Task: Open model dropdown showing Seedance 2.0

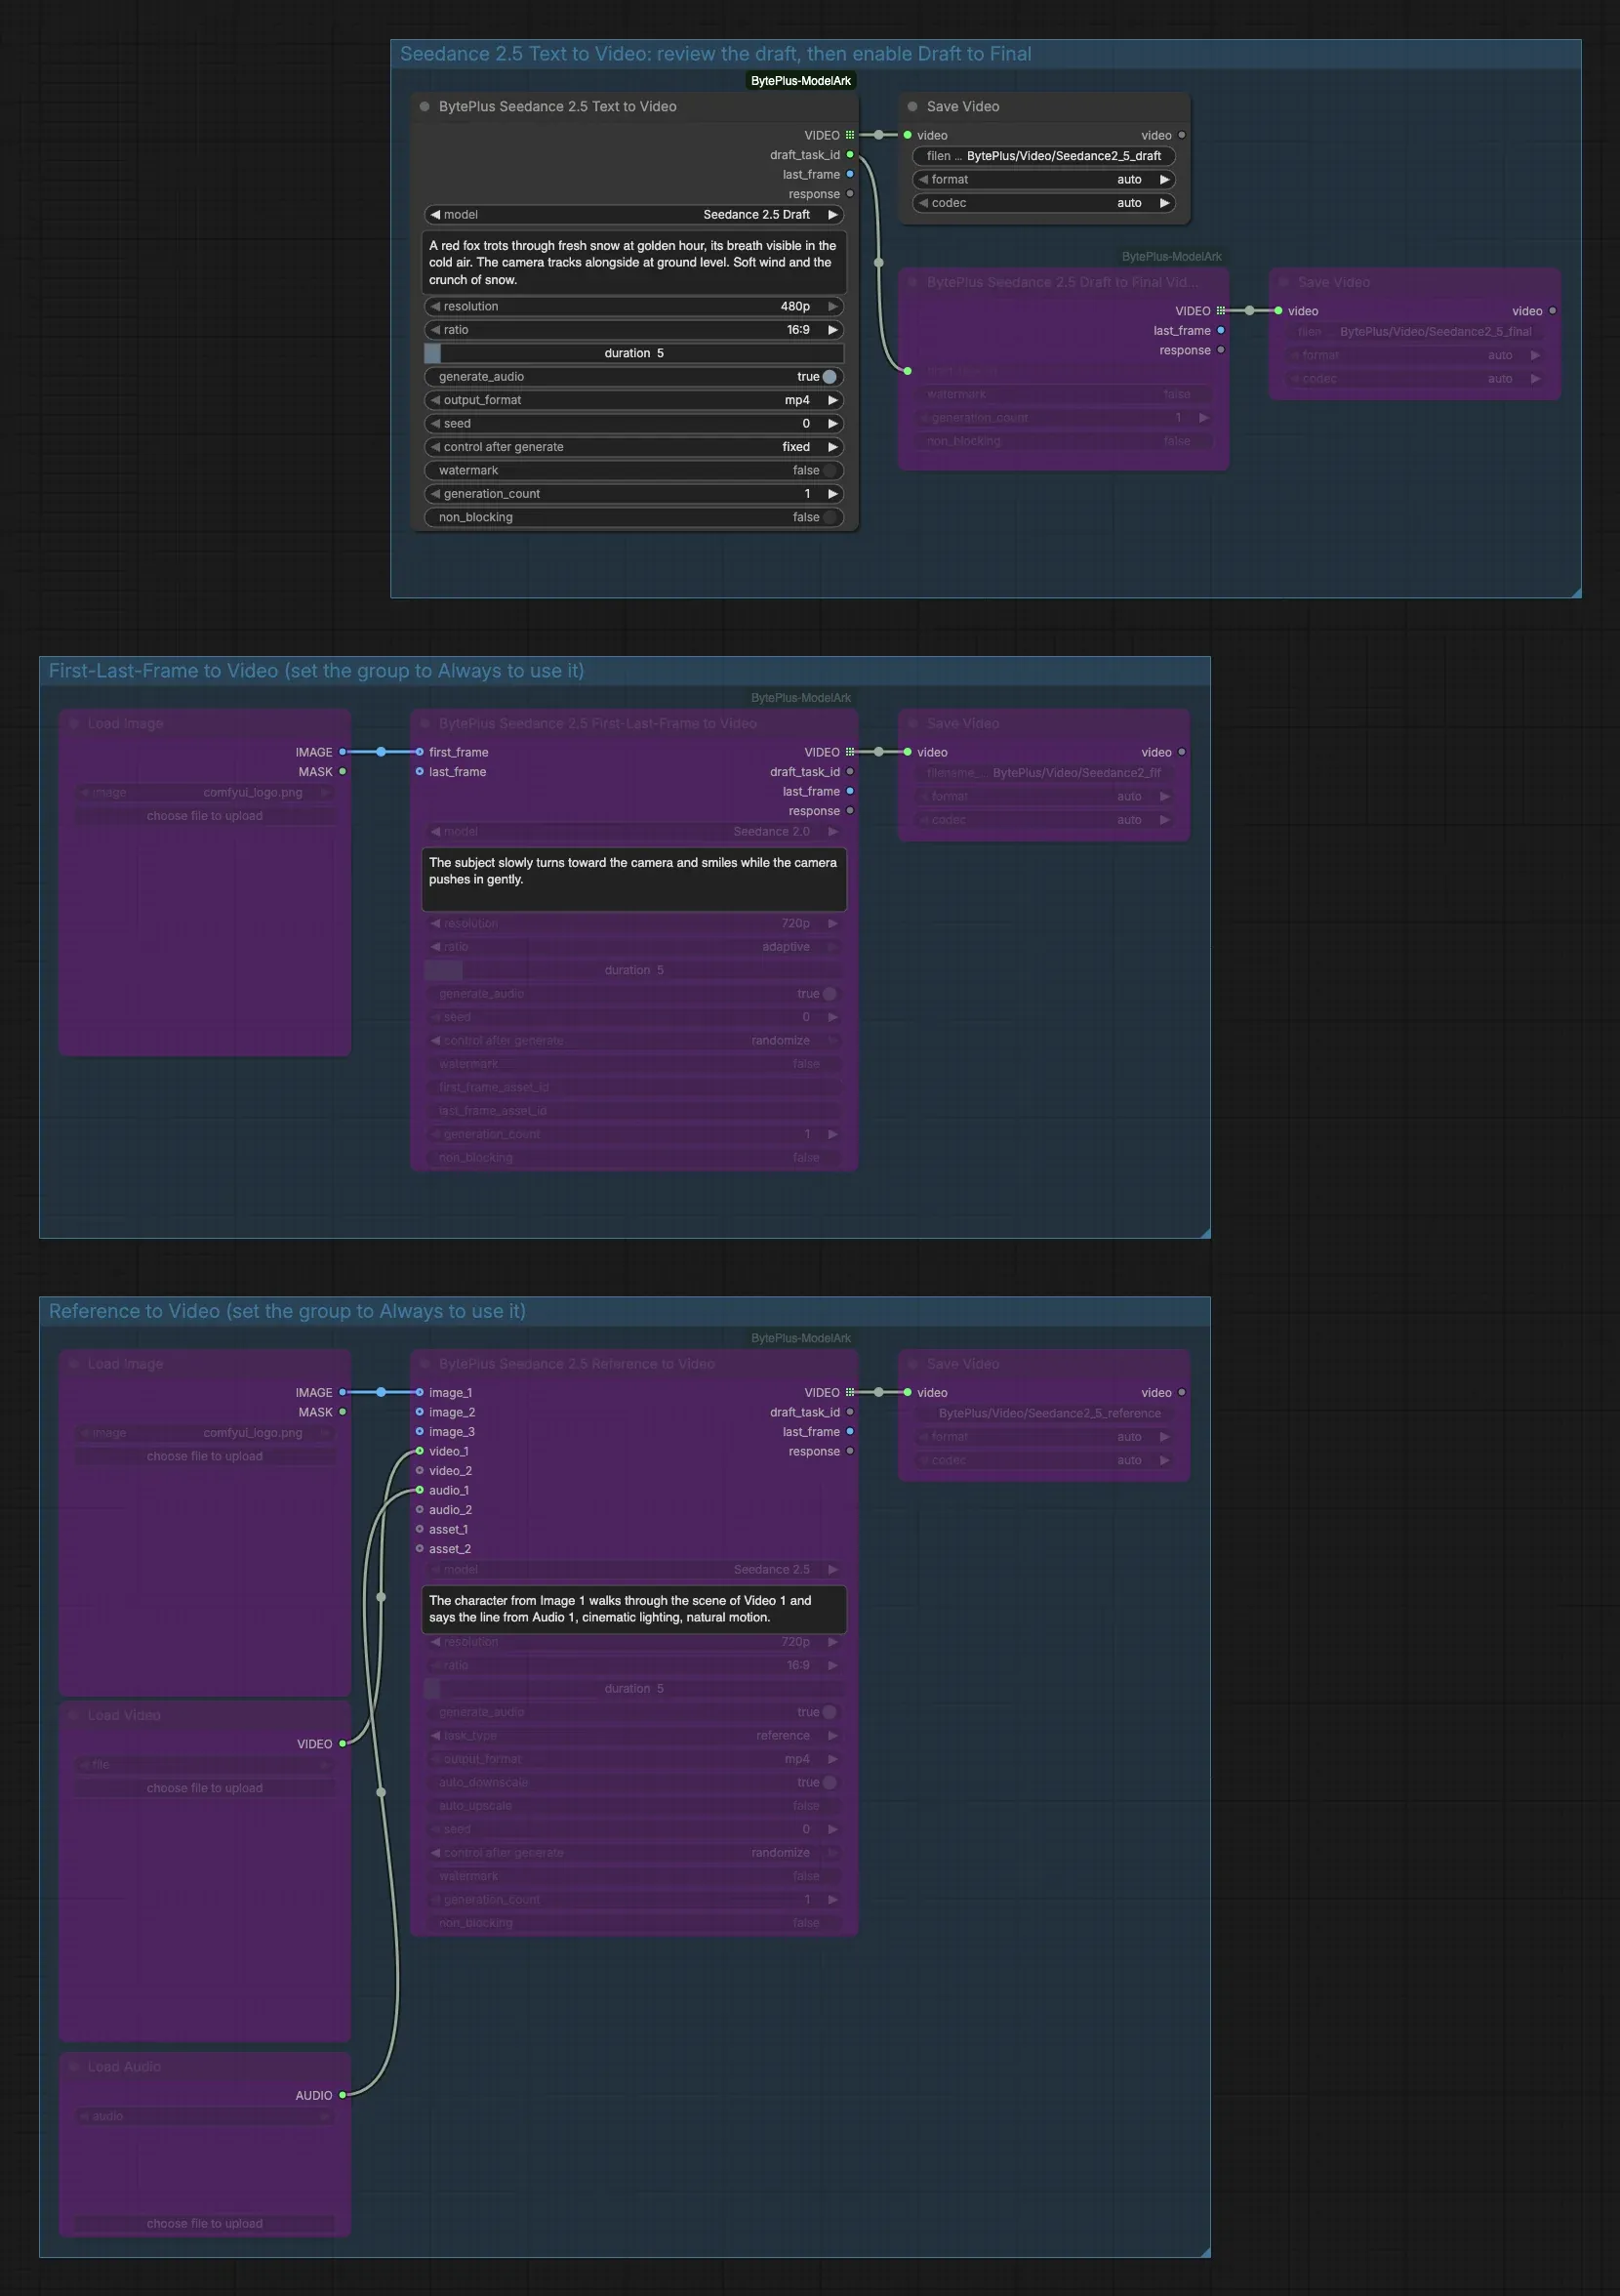Action: tap(634, 832)
